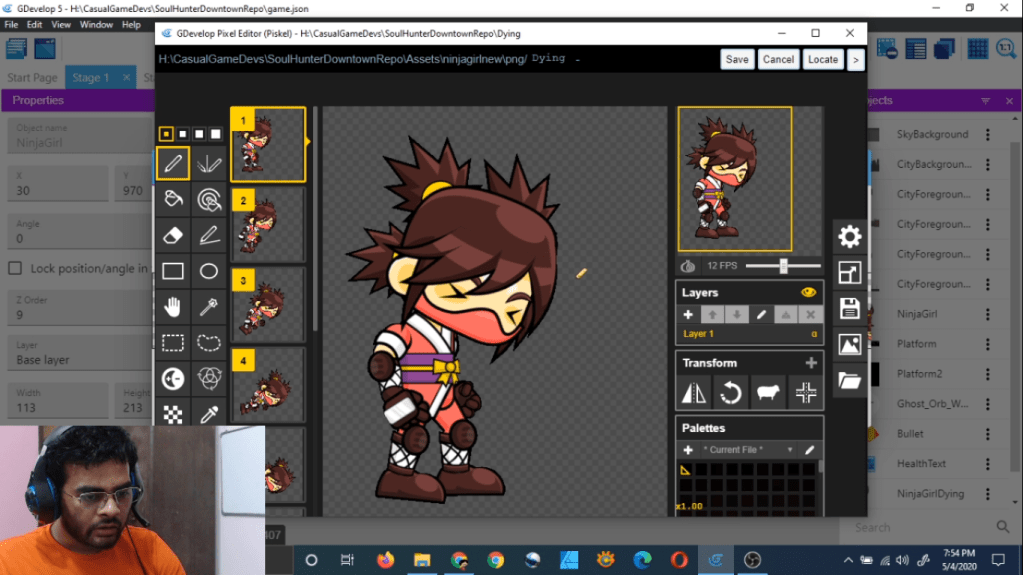The height and width of the screenshot is (575, 1023).
Task: Enable the Lock position/angle checkbox
Action: pos(15,268)
